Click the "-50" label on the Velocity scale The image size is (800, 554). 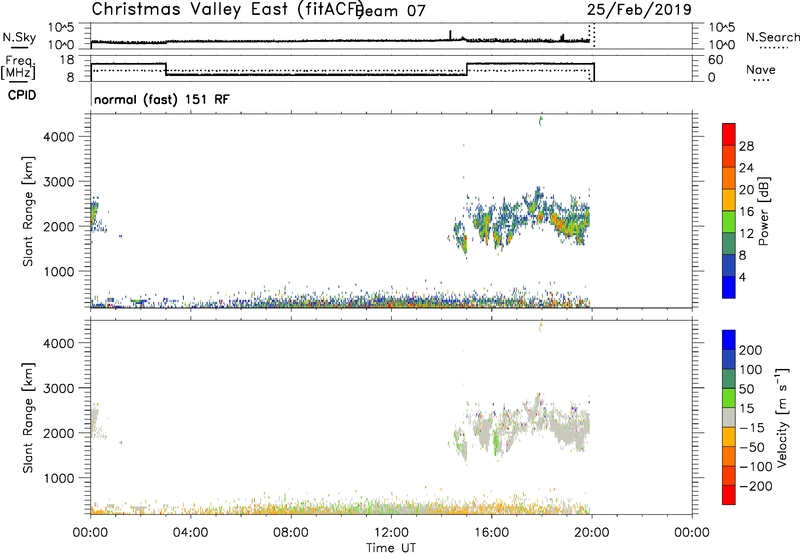coord(752,448)
